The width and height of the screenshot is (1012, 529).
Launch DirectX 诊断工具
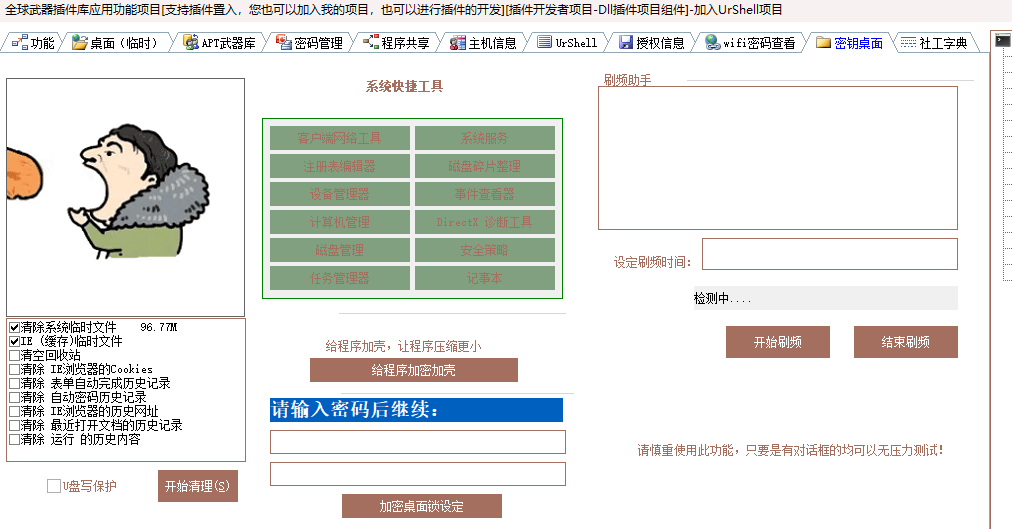click(x=485, y=222)
